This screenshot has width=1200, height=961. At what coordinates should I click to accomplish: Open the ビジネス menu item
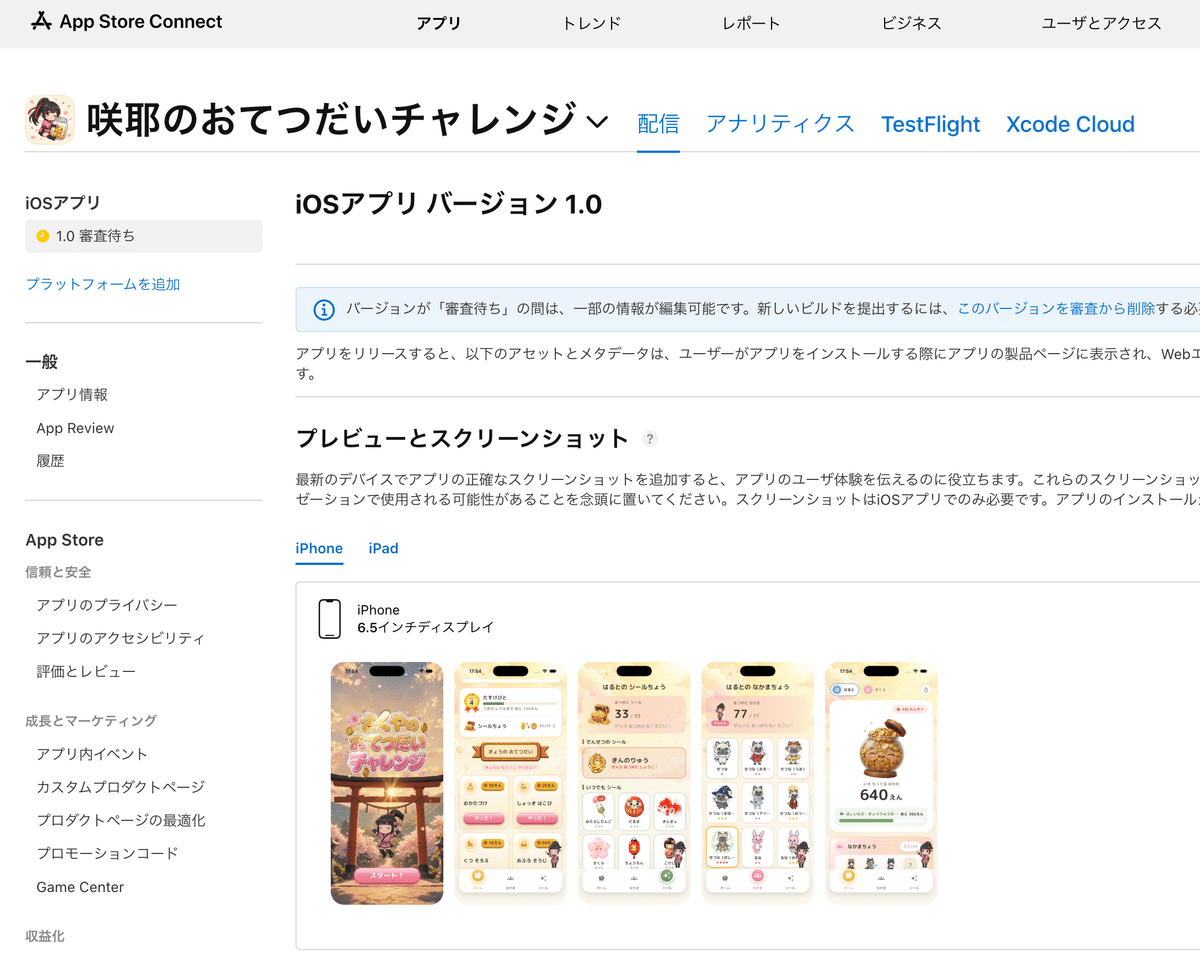click(x=912, y=23)
